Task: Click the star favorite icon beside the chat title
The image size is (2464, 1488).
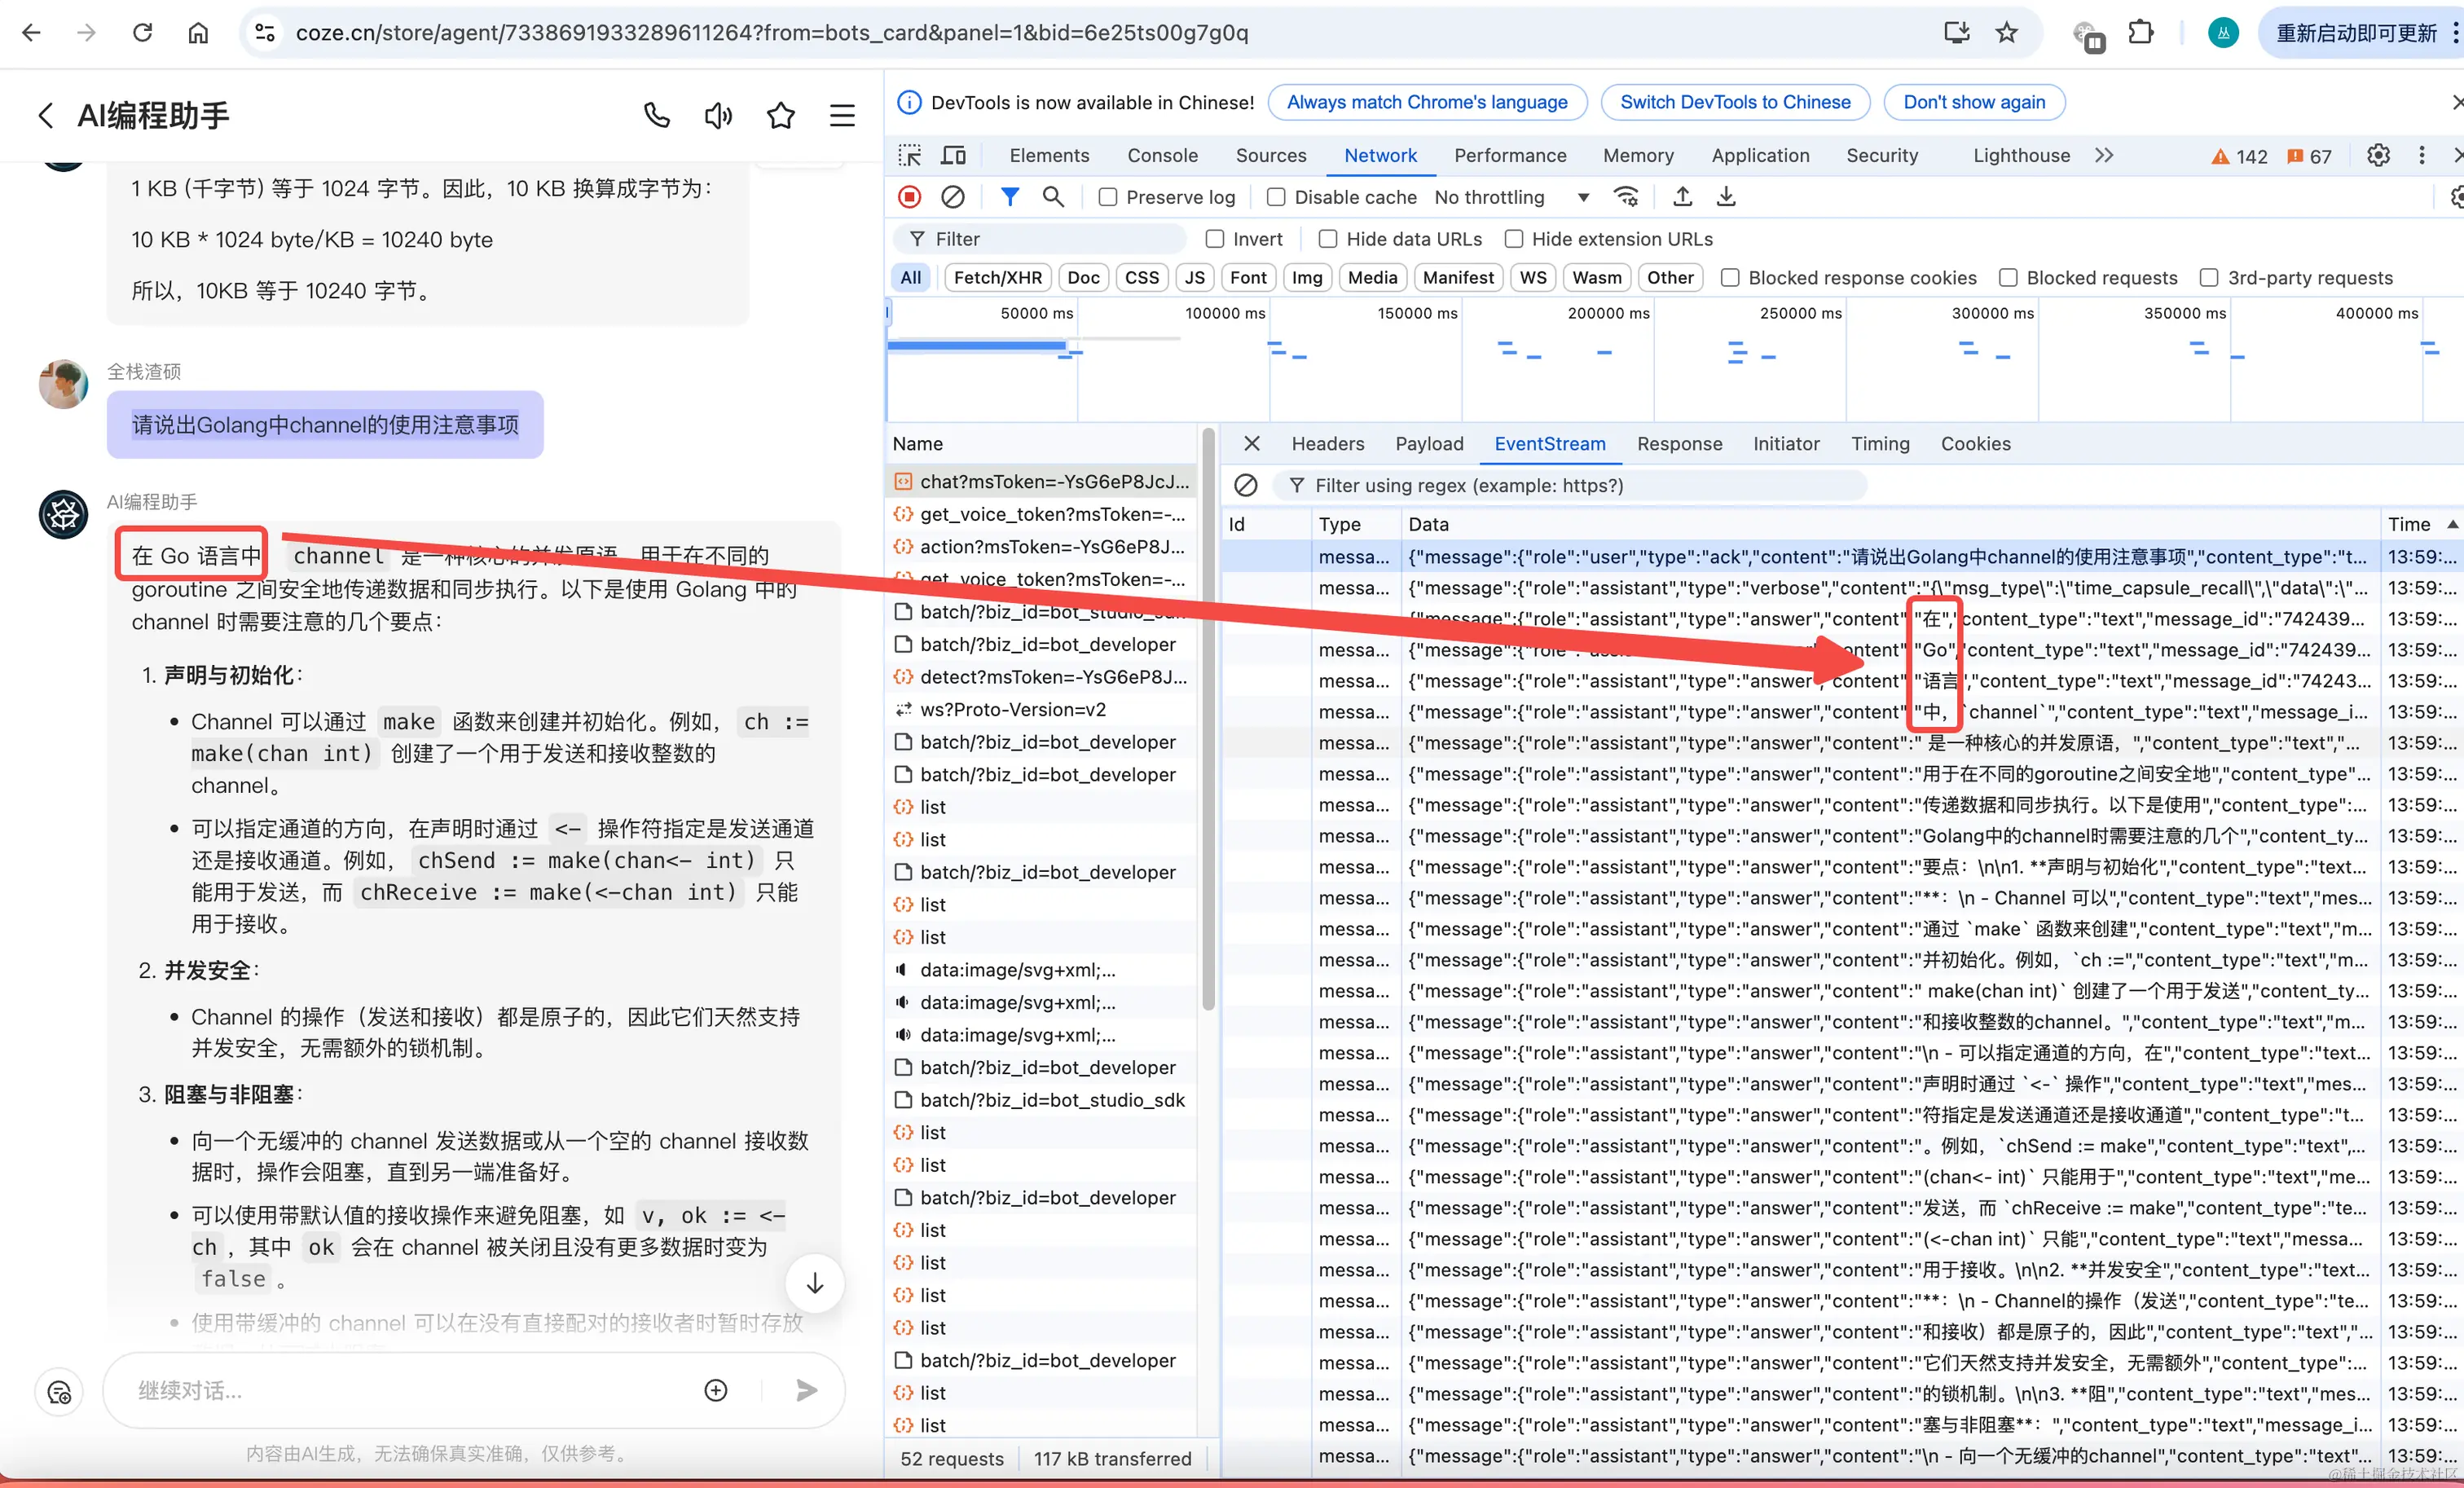Action: click(x=780, y=116)
